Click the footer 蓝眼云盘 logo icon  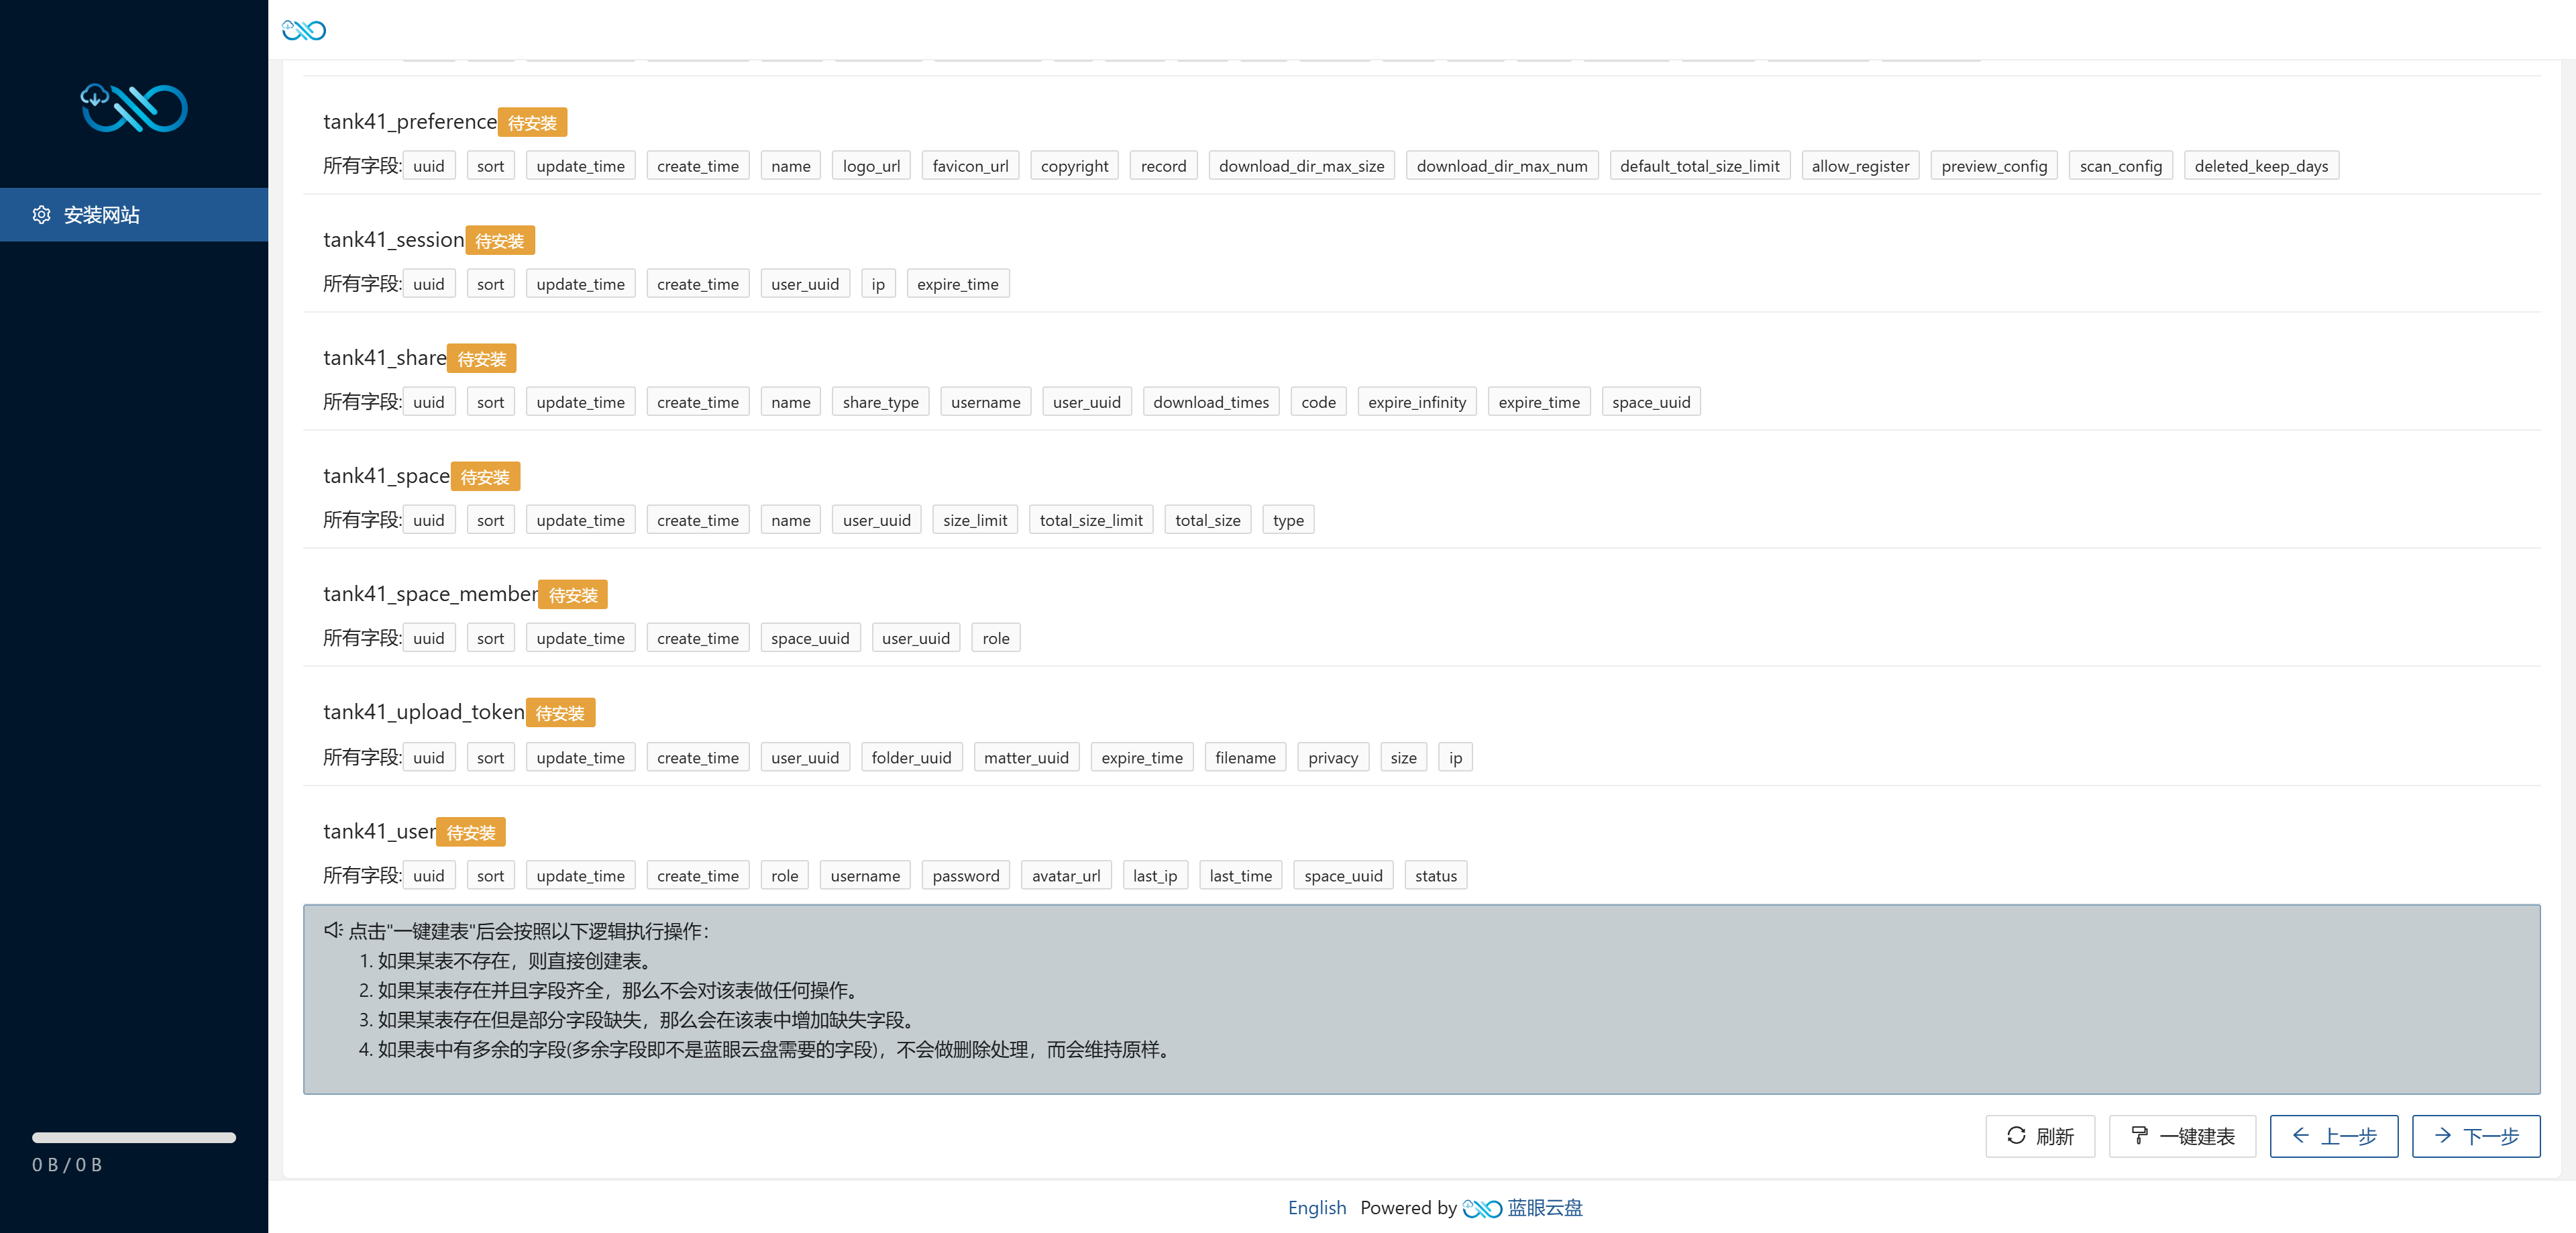[x=1481, y=1208]
